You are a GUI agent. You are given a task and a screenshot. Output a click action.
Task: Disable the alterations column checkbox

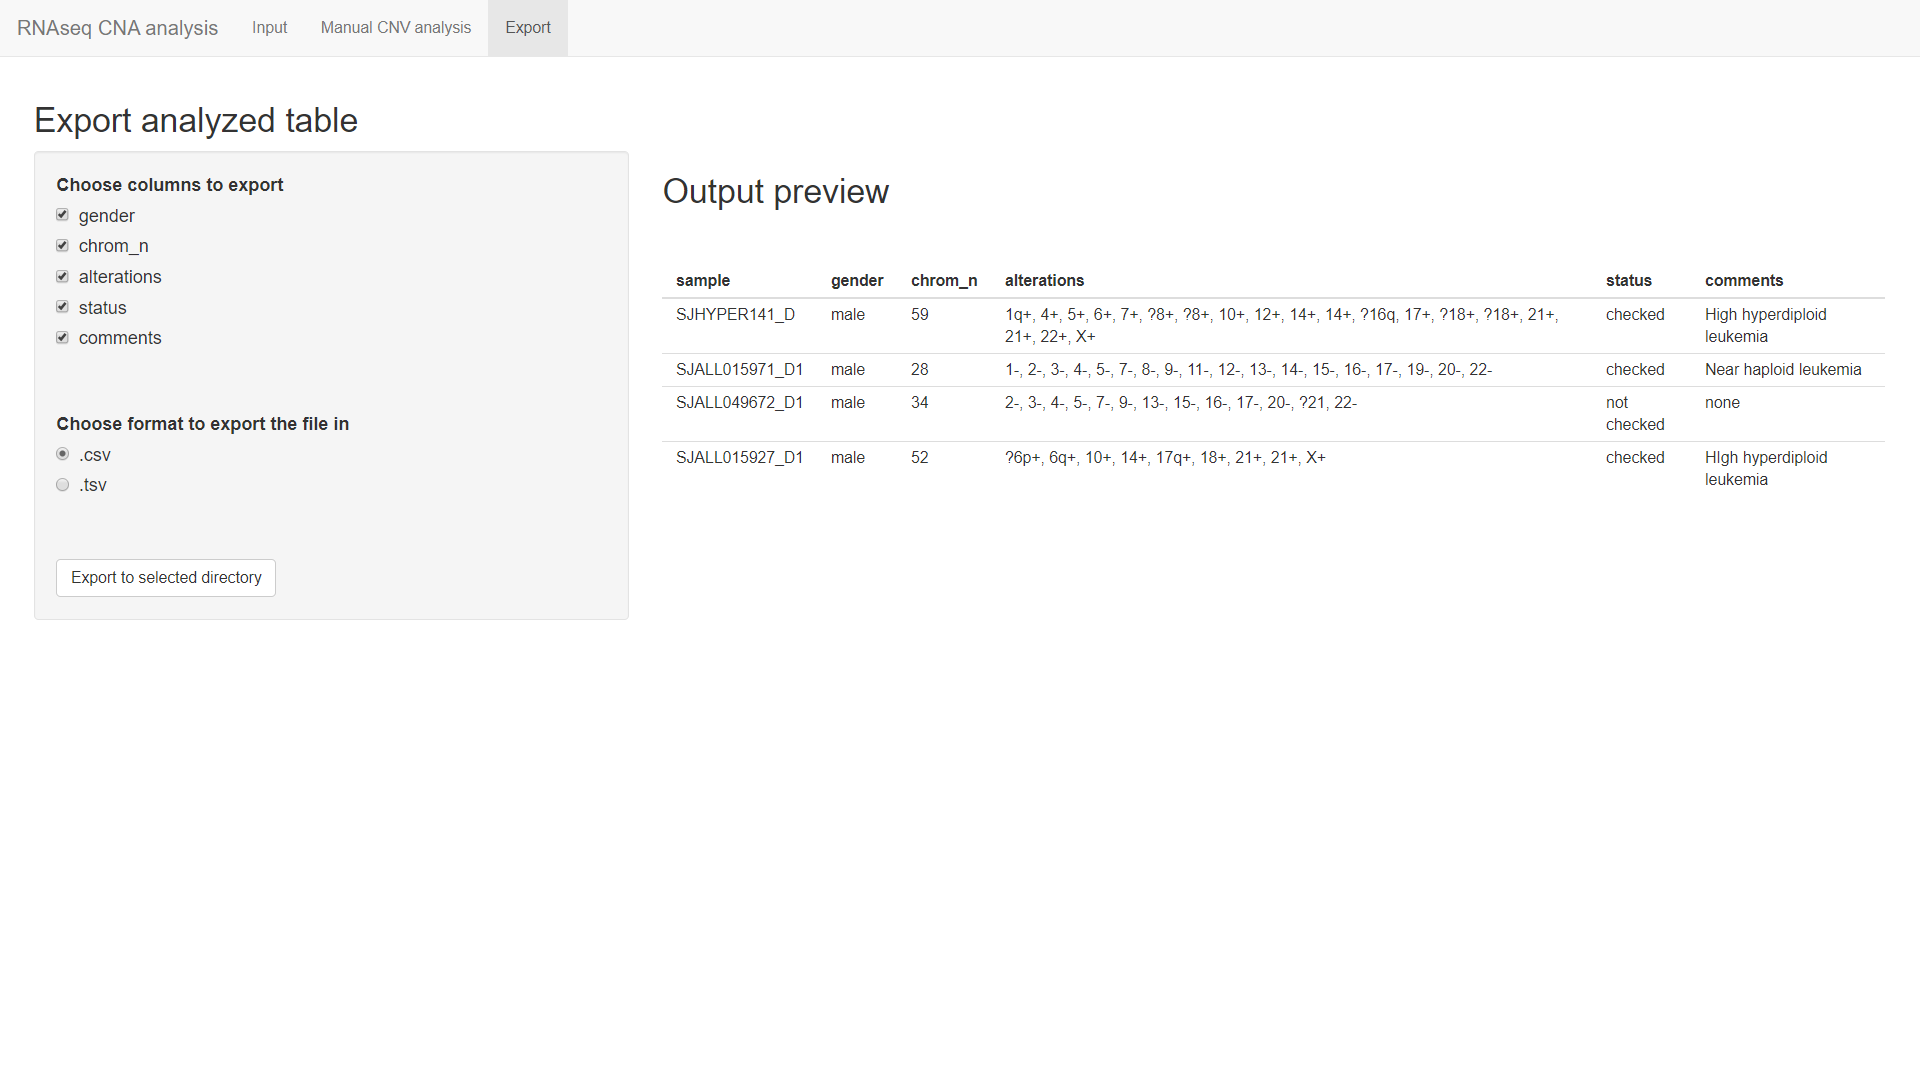62,277
